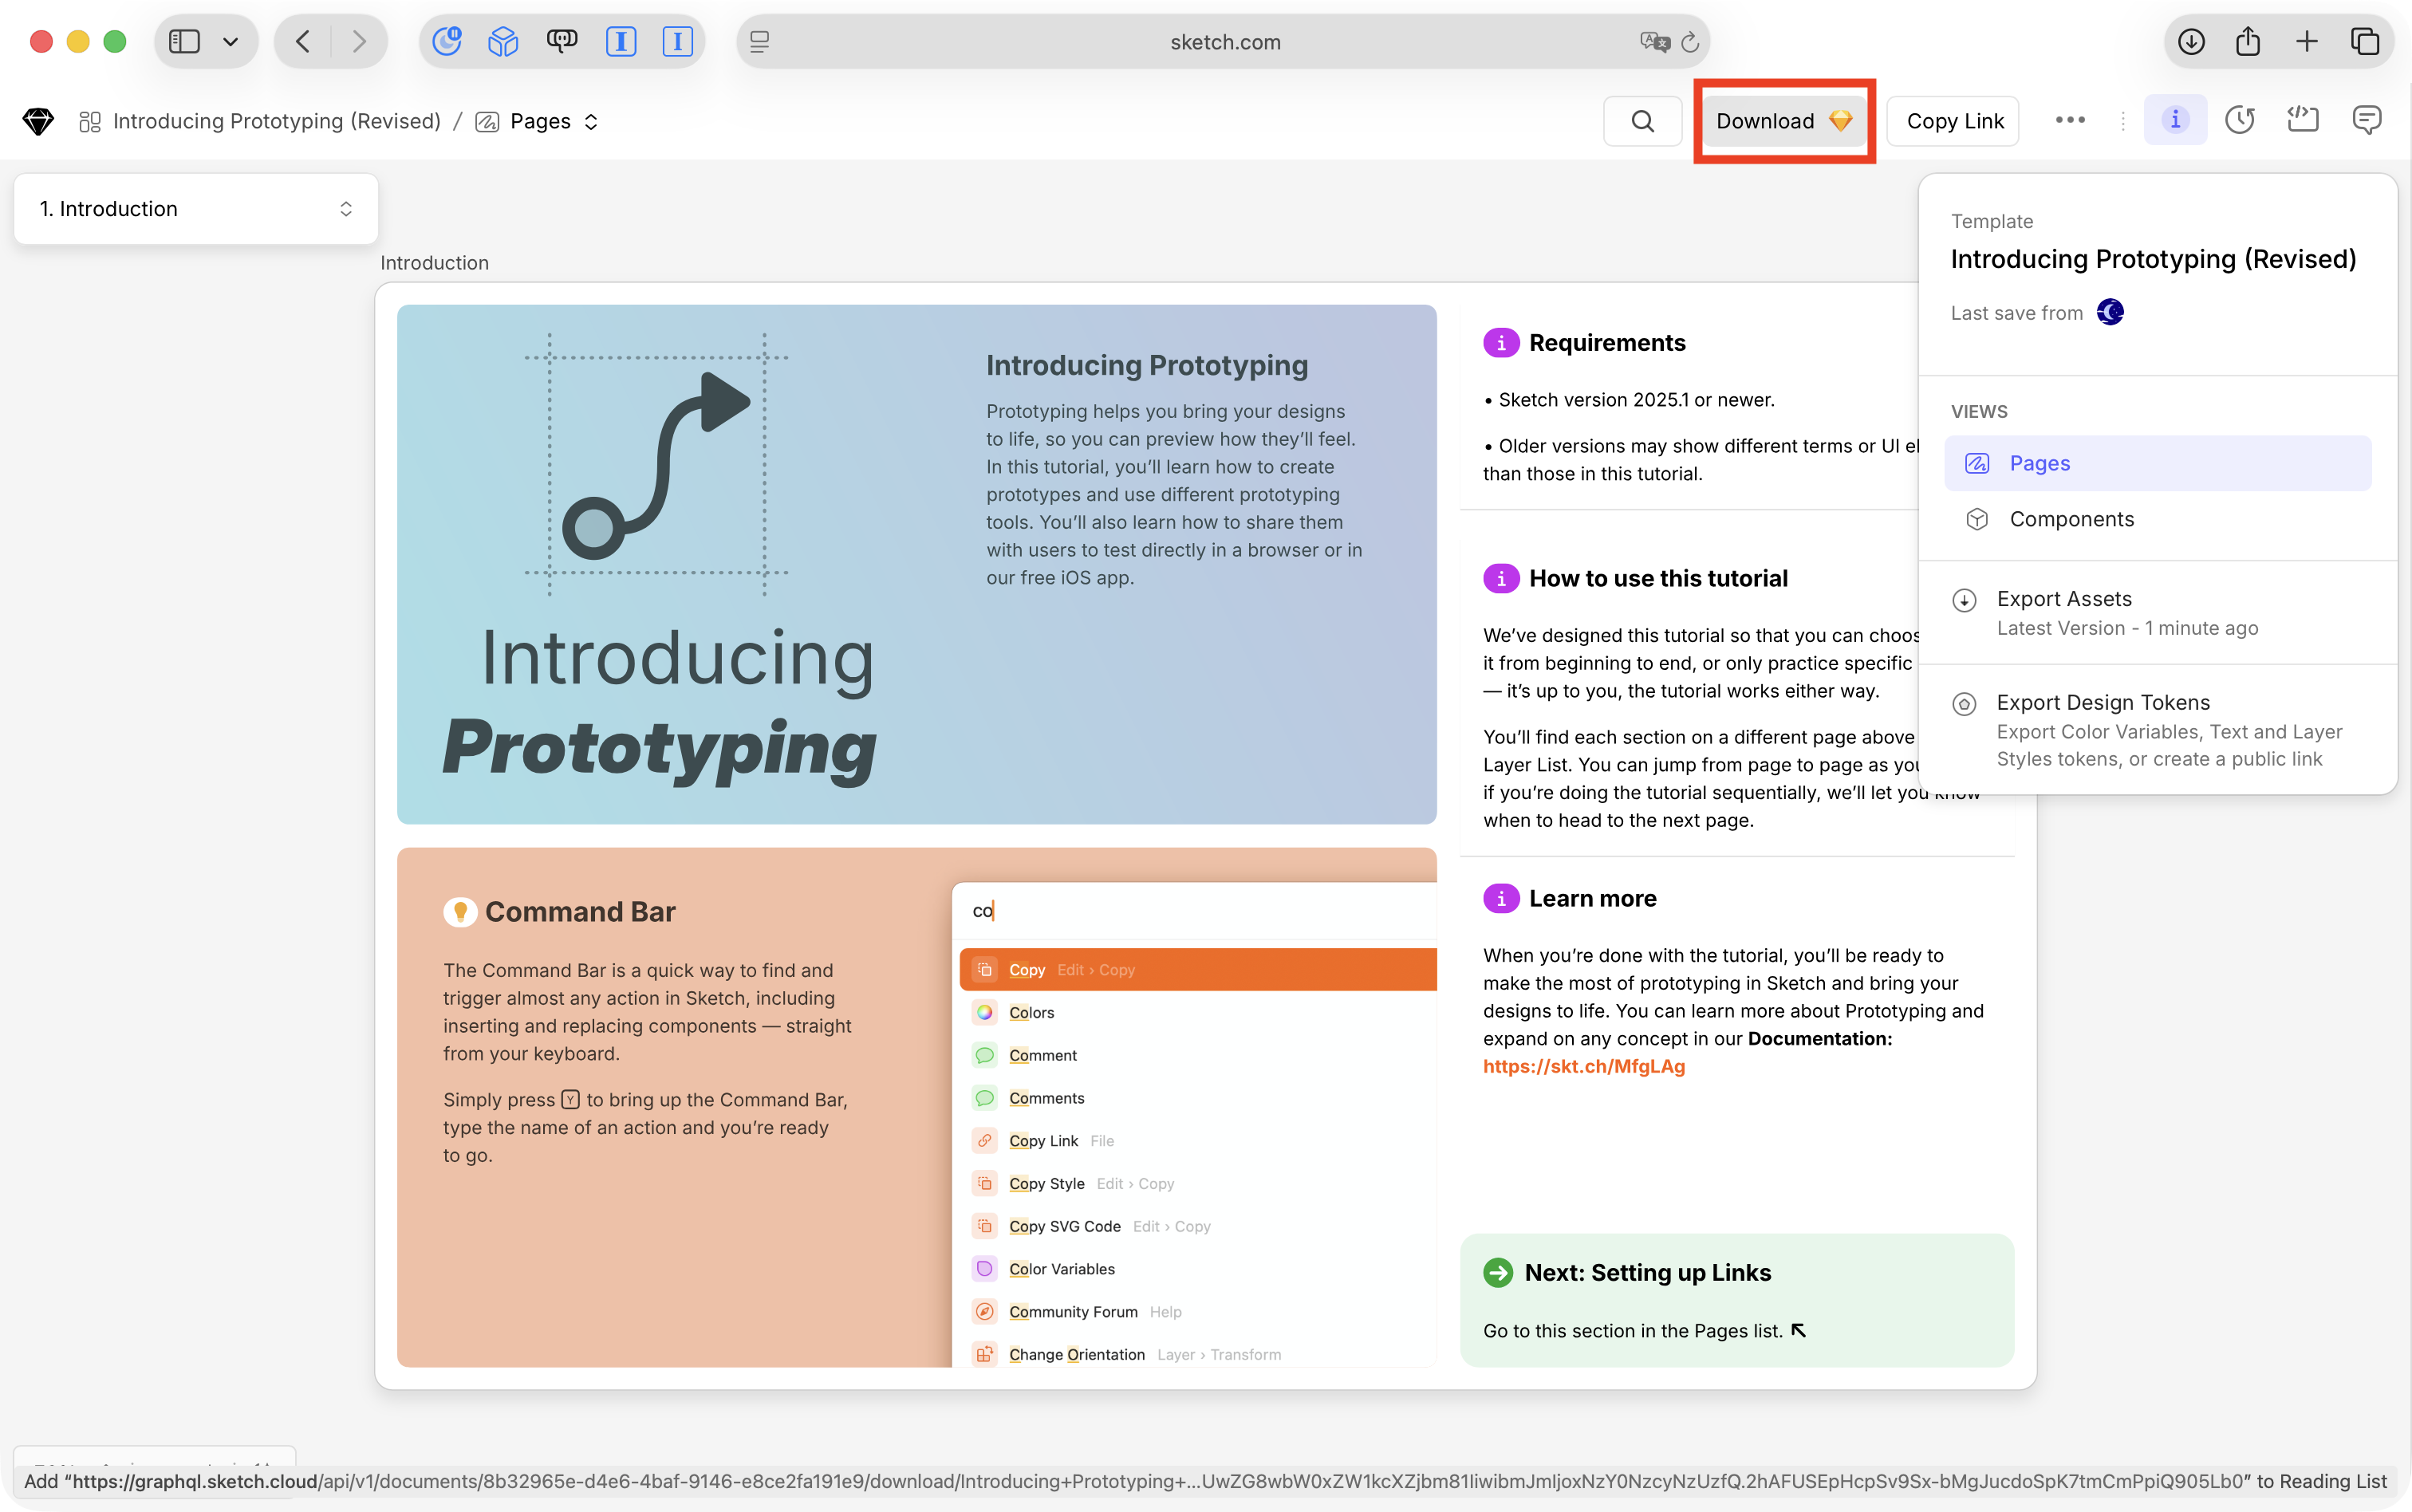Toggle the info panel icon
The width and height of the screenshot is (2412, 1512).
coord(2175,120)
